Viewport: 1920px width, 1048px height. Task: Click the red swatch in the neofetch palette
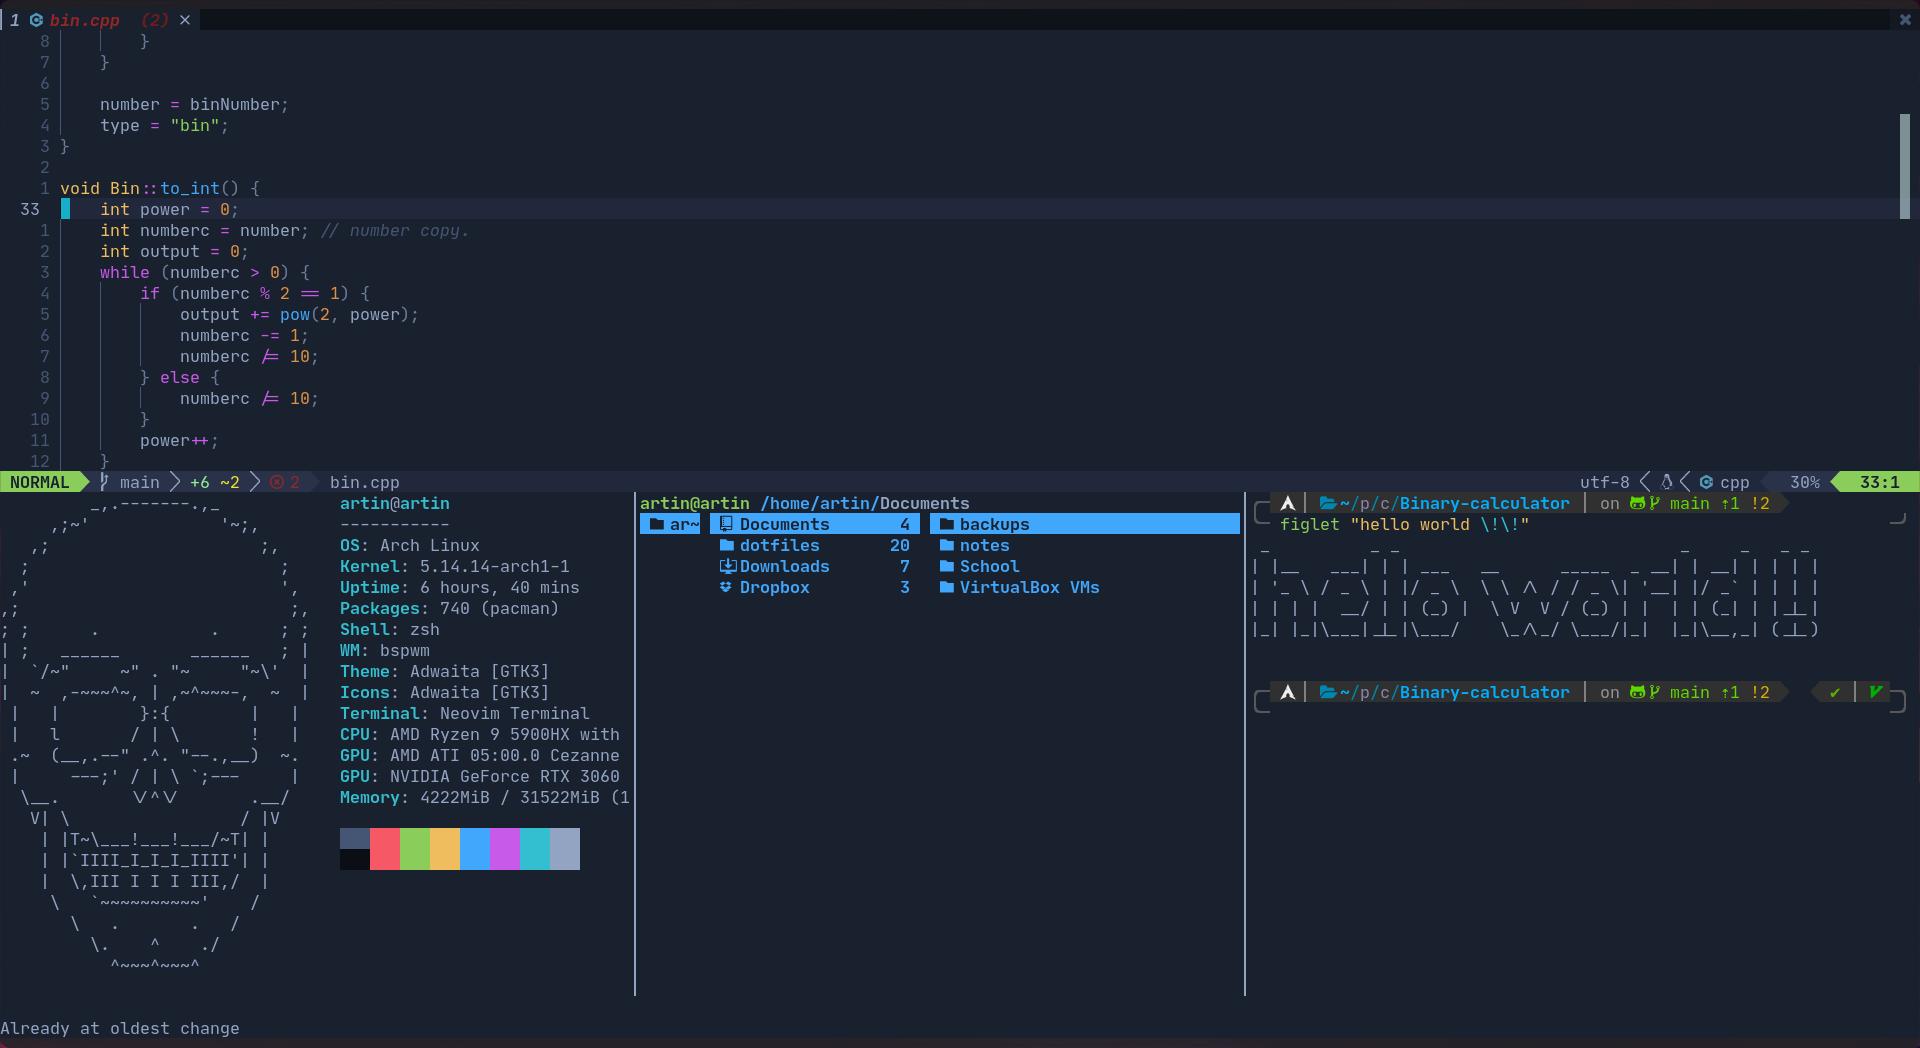385,849
